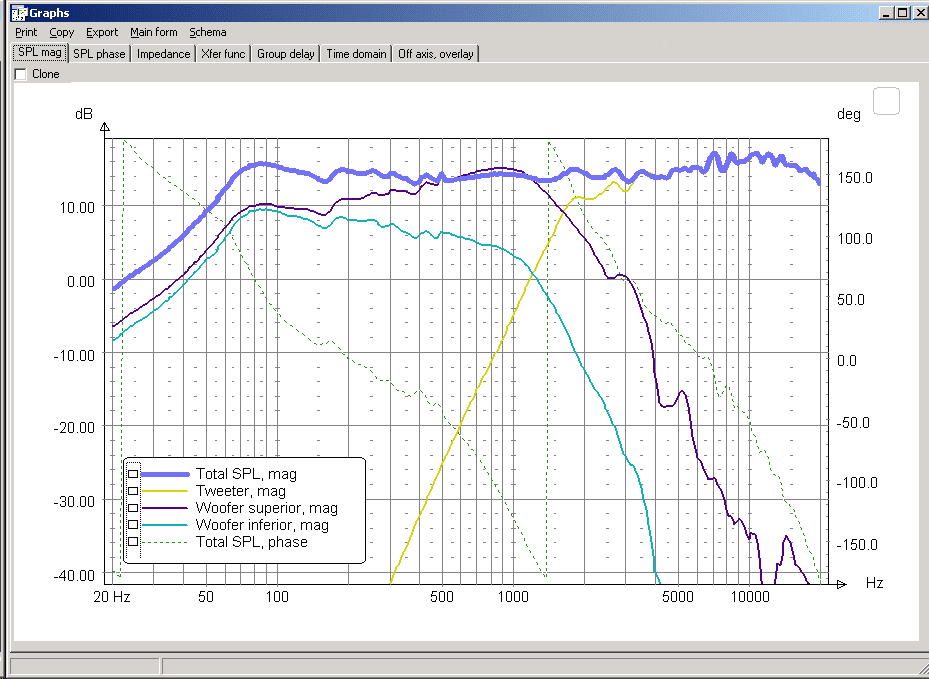Click the blank square button top-right of graph
929x679 pixels.
tap(886, 101)
